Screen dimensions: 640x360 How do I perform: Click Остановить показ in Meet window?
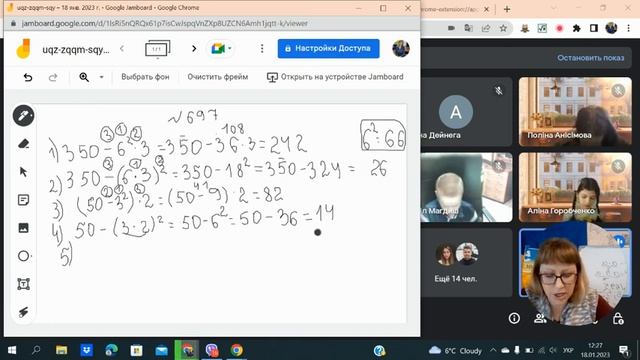coord(591,58)
